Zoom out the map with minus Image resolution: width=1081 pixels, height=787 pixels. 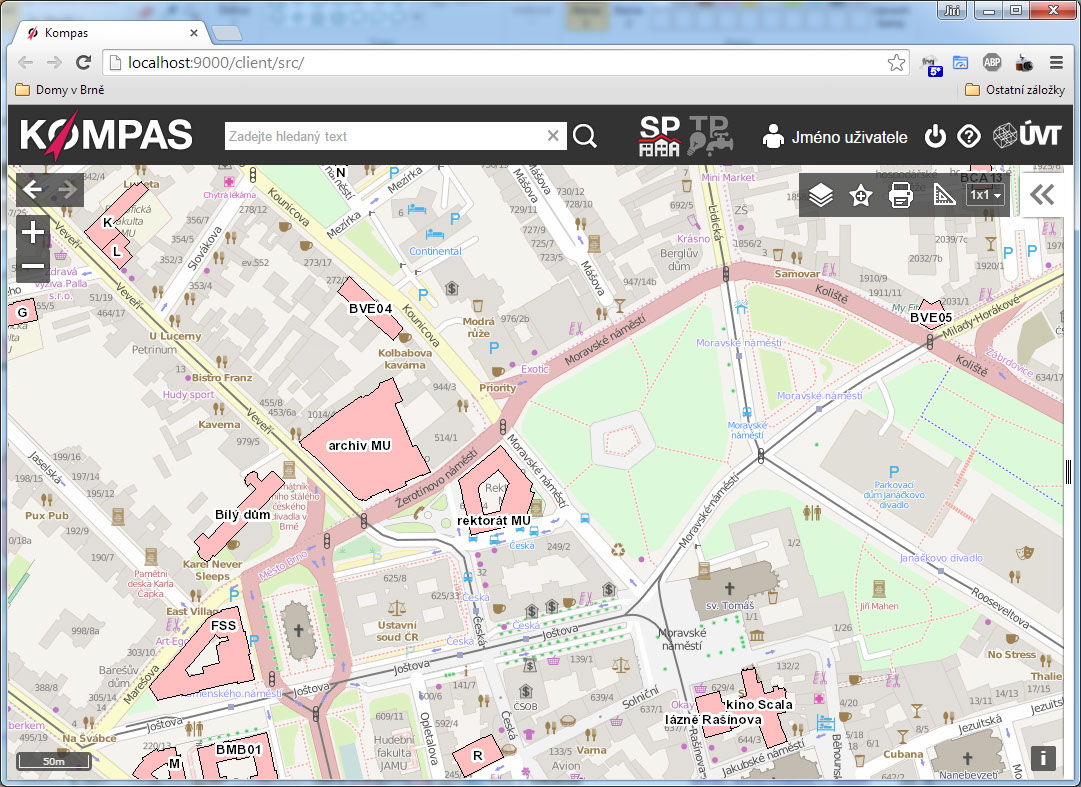[34, 266]
